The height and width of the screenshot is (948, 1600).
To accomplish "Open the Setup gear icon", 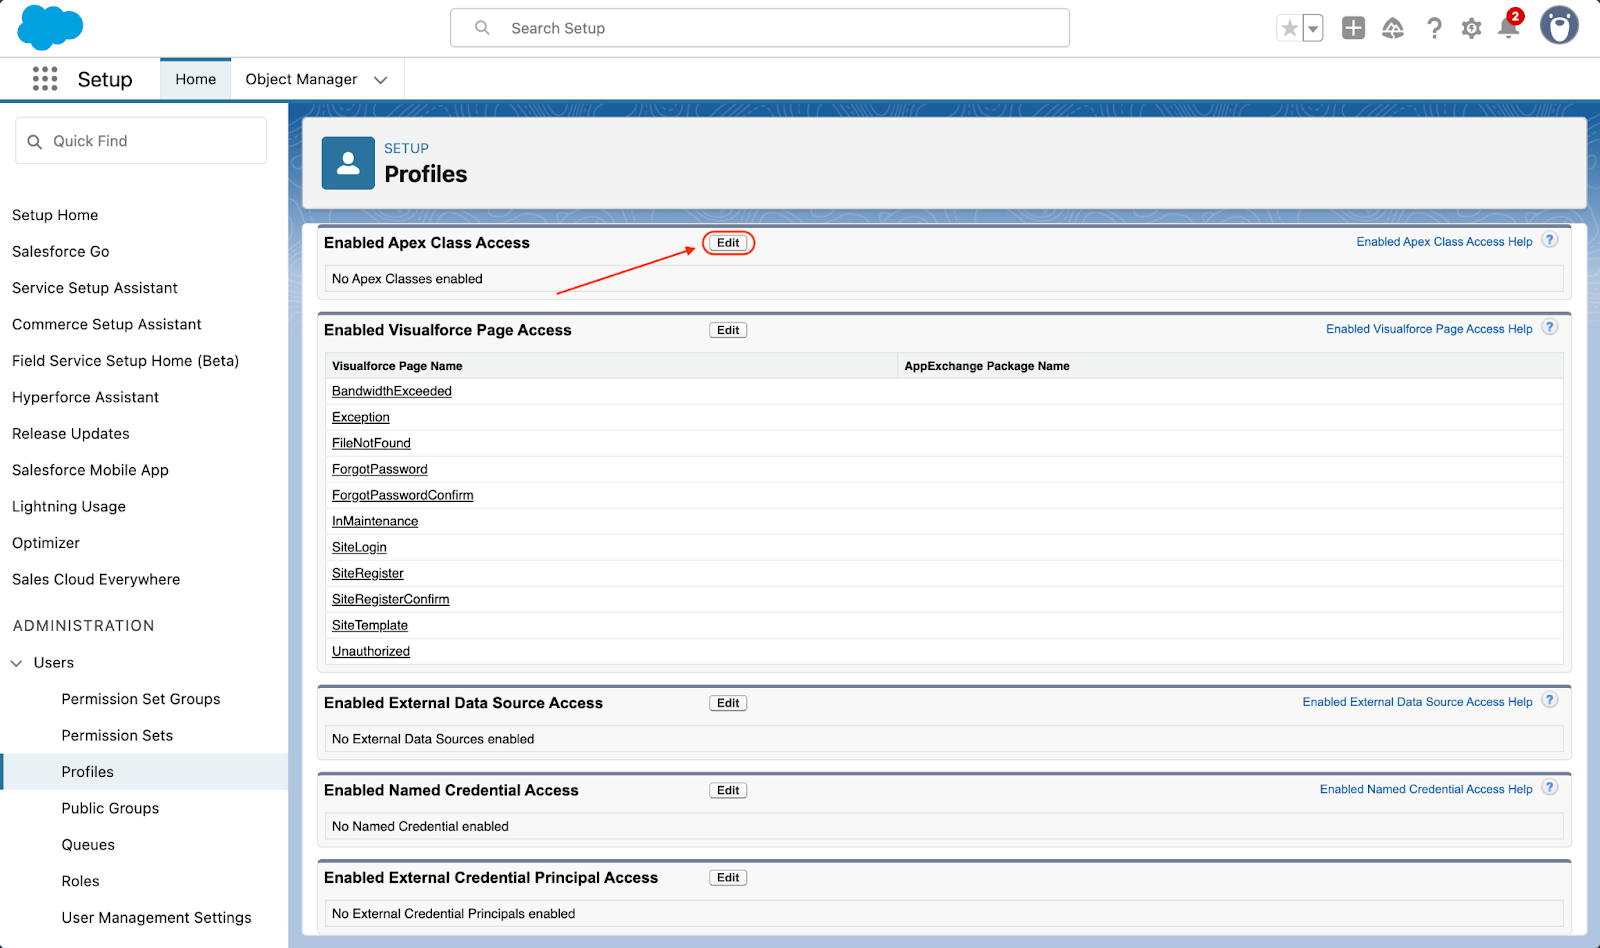I will point(1471,28).
